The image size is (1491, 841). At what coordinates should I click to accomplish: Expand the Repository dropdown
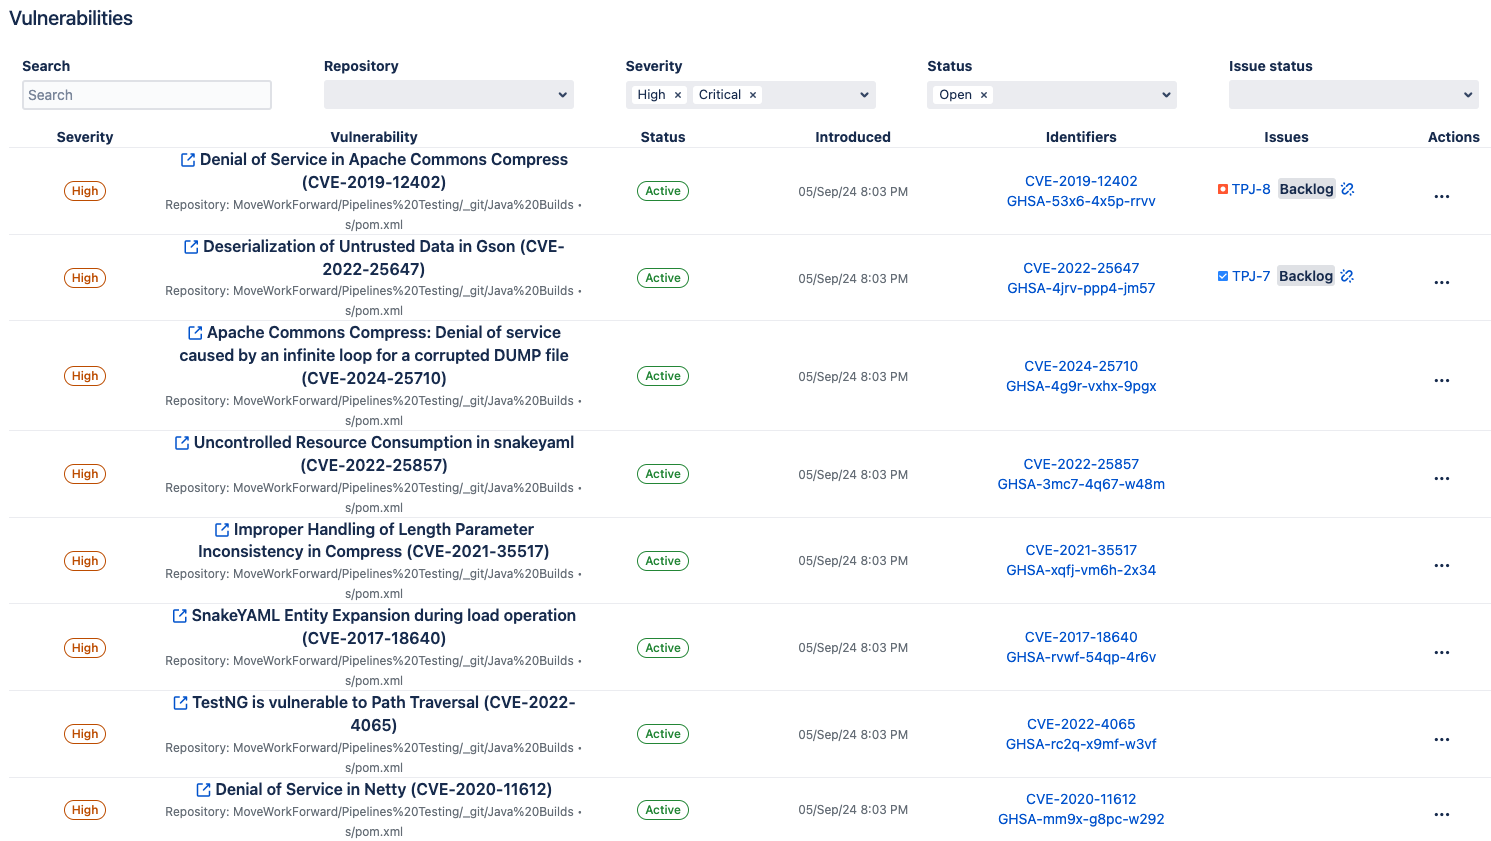click(x=562, y=95)
